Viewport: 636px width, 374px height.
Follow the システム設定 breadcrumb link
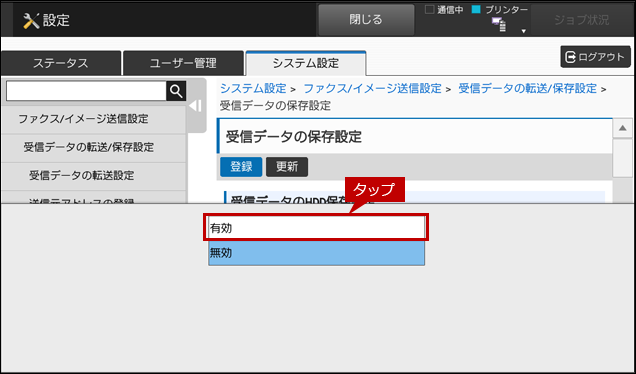click(253, 88)
